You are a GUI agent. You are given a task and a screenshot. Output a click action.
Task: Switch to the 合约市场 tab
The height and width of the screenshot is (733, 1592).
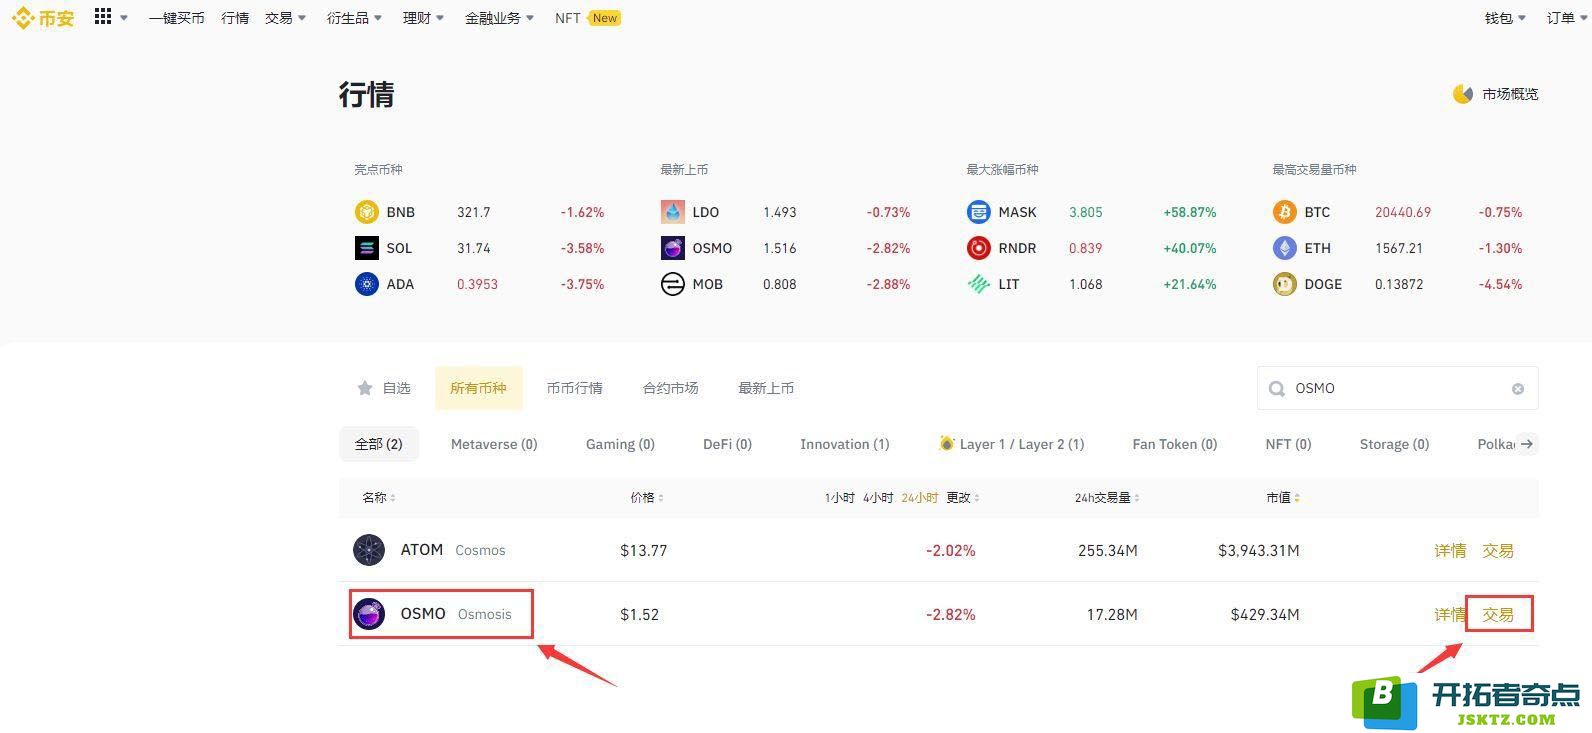(x=671, y=388)
